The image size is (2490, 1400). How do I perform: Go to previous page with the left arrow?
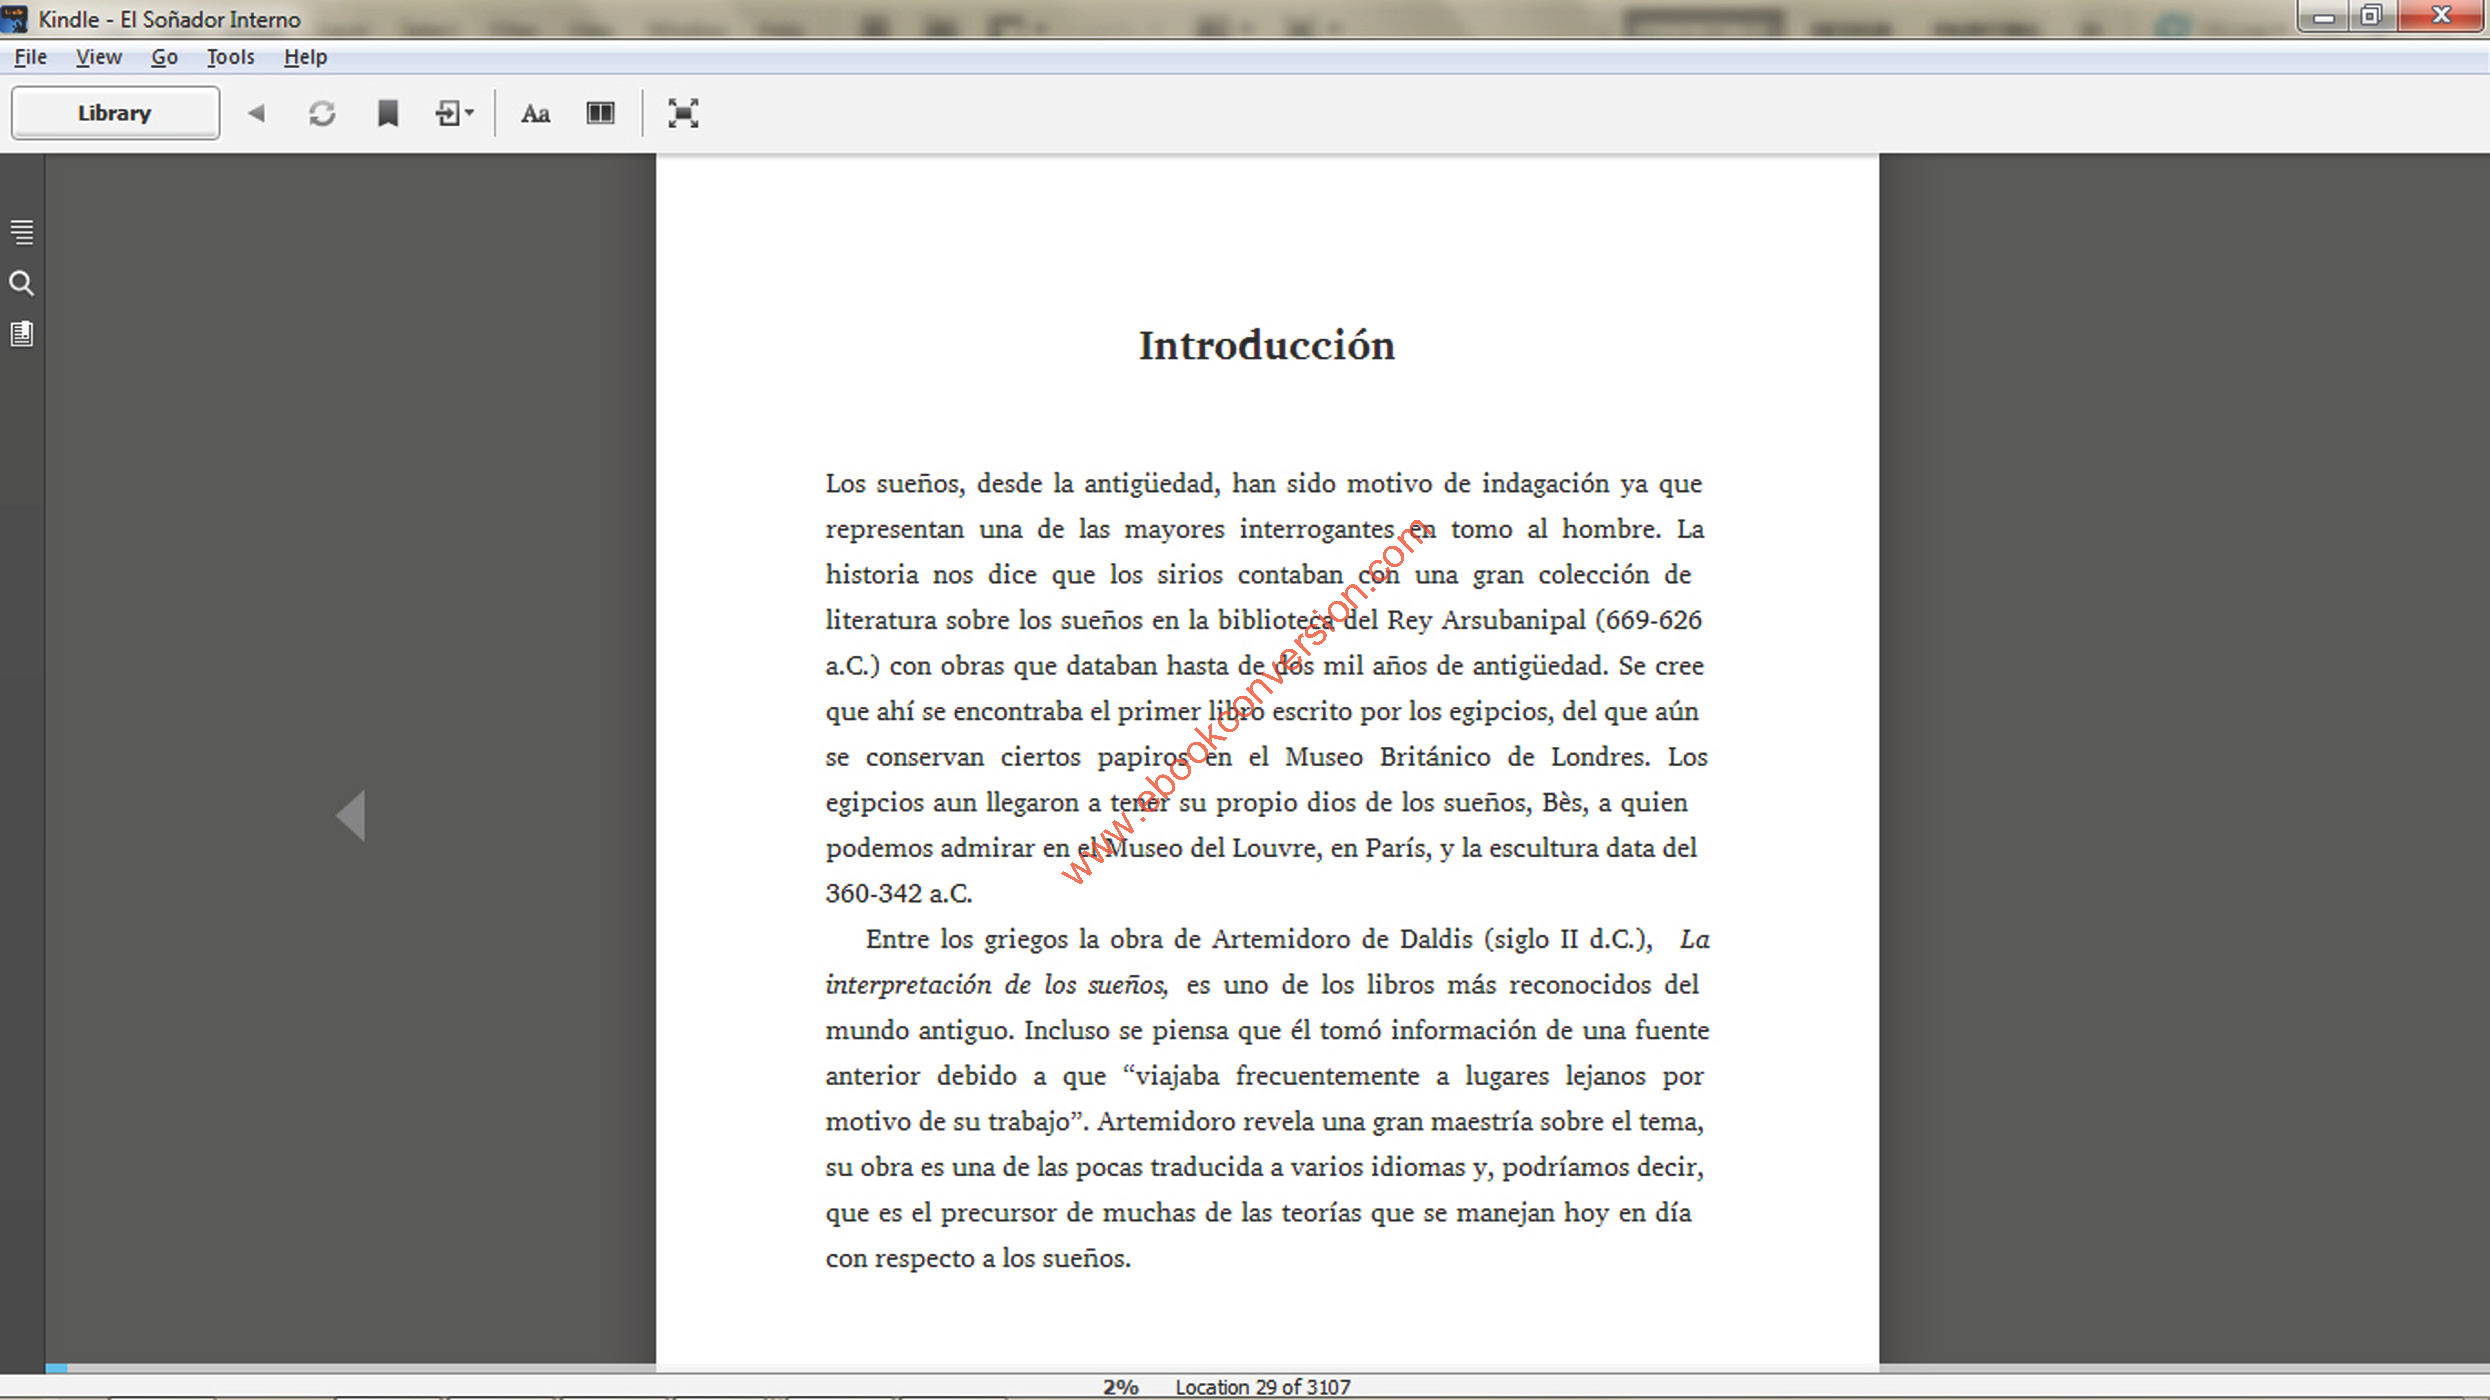(352, 815)
